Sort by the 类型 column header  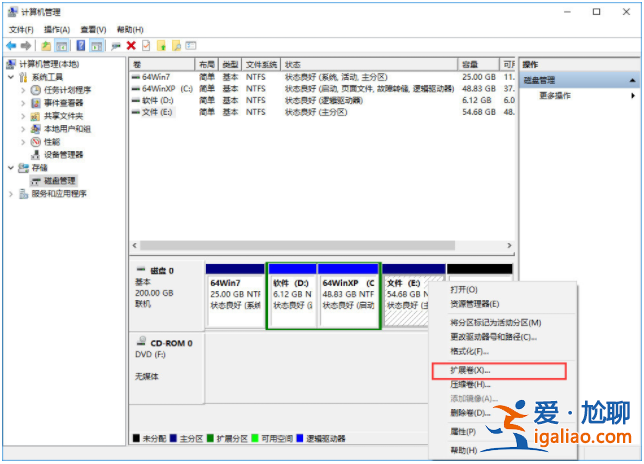[230, 64]
